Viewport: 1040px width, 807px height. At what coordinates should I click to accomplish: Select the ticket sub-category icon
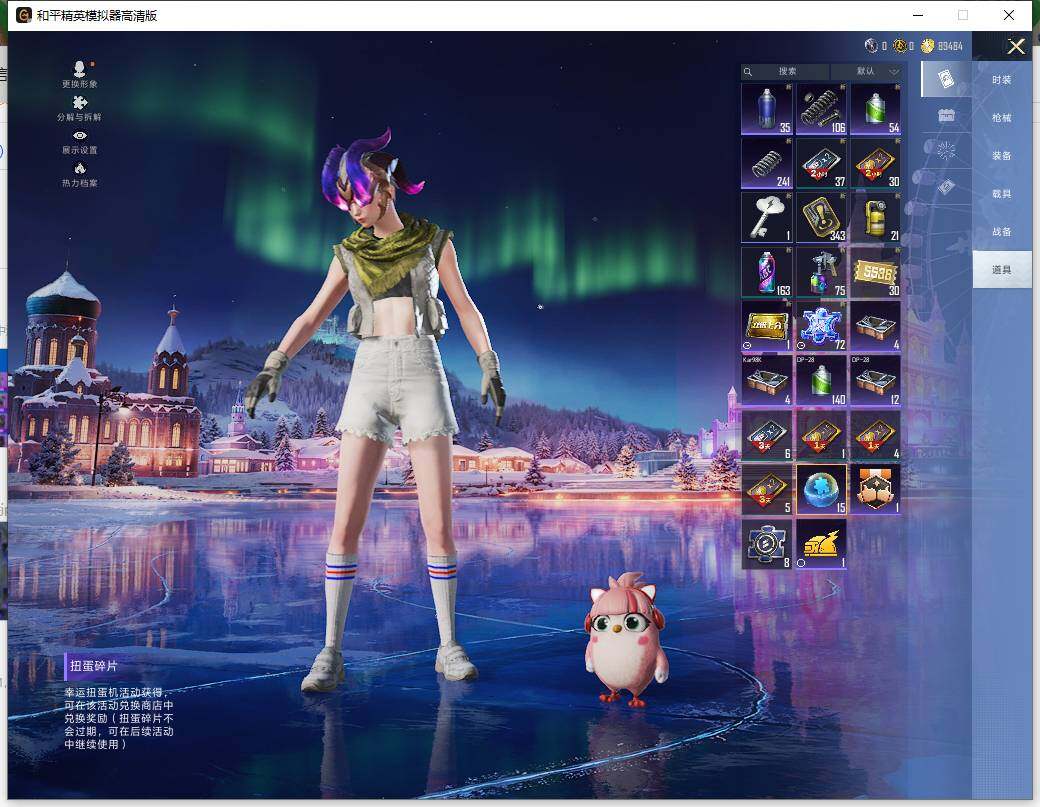click(946, 186)
